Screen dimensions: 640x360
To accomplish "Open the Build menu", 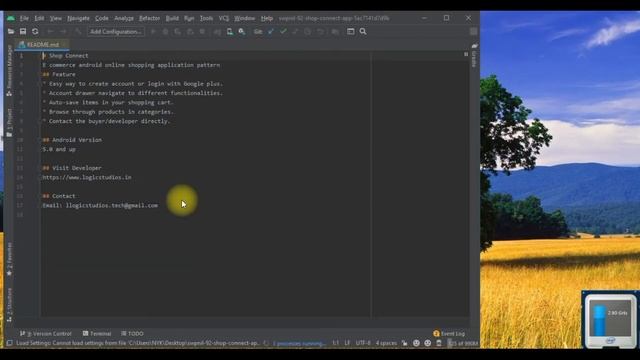I will click(x=172, y=18).
